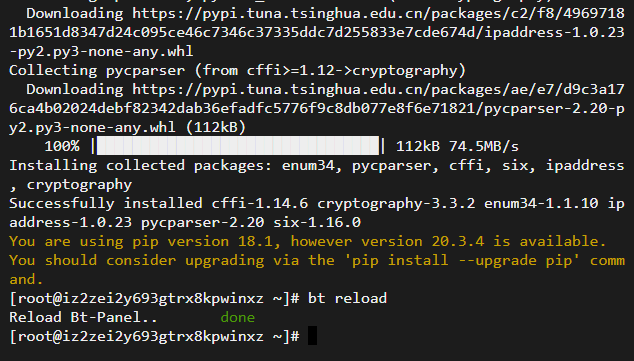Click the '-py2.py3-none-any.whl' line
This screenshot has width=634, height=361.
101,51
